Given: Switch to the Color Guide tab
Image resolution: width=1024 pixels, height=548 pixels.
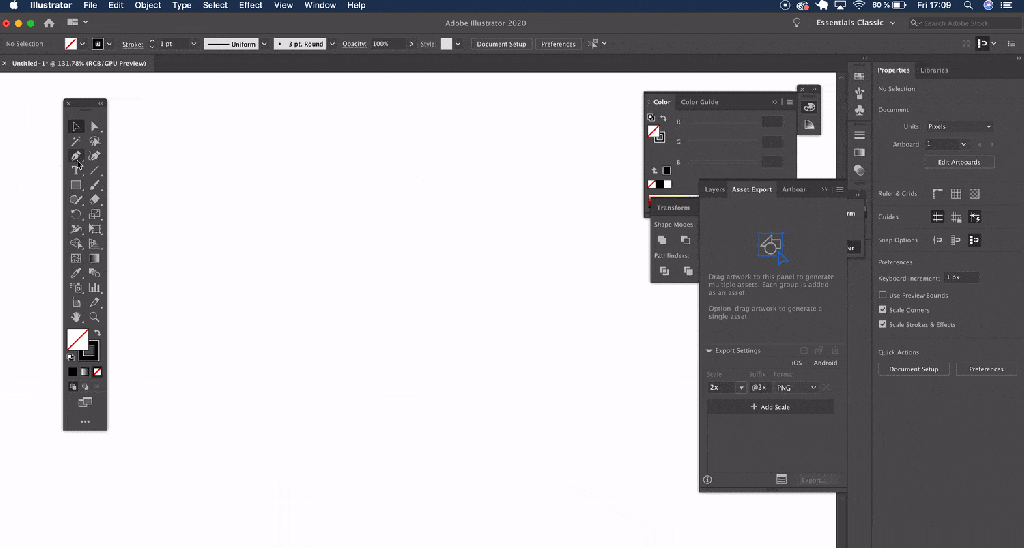Looking at the screenshot, I should (699, 102).
